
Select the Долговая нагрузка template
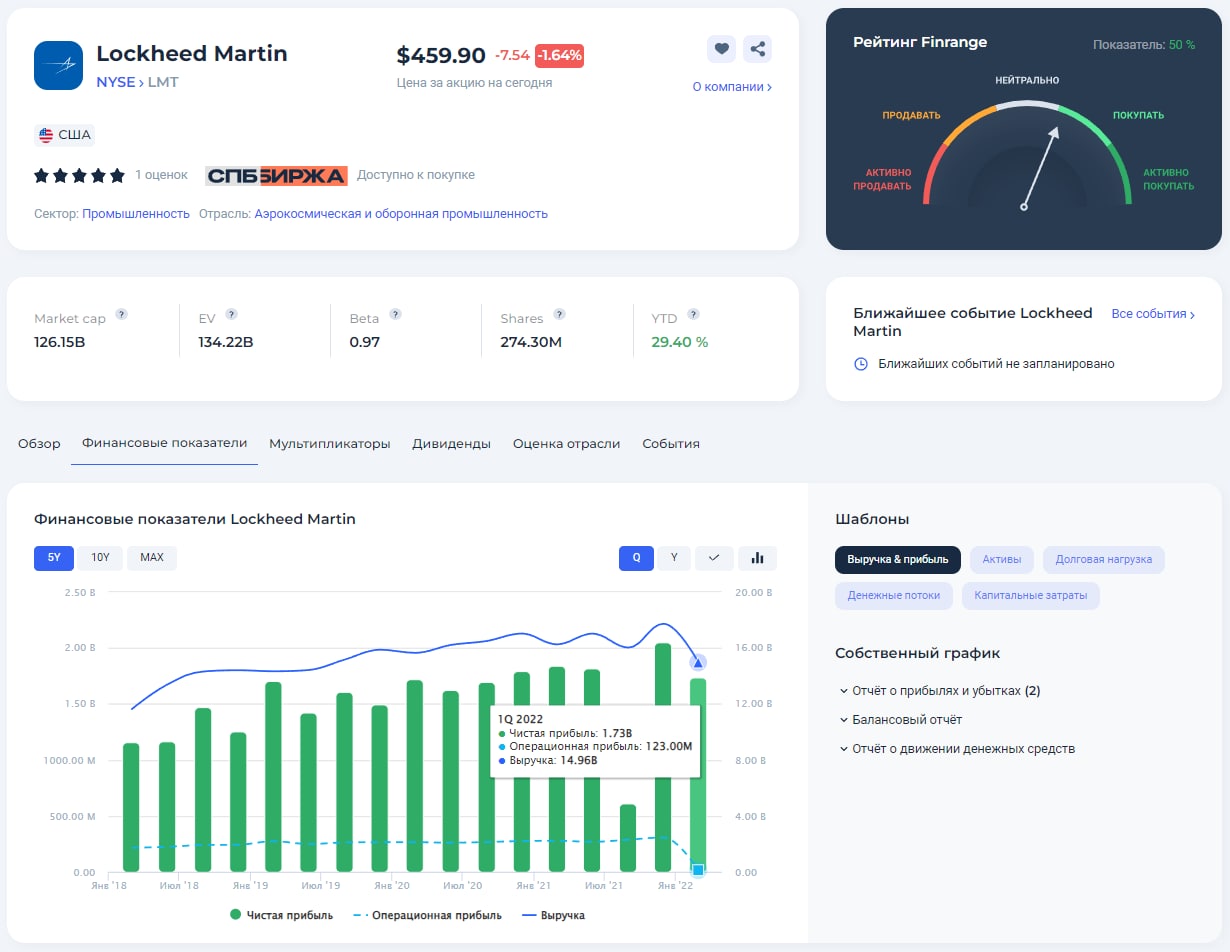click(1104, 560)
